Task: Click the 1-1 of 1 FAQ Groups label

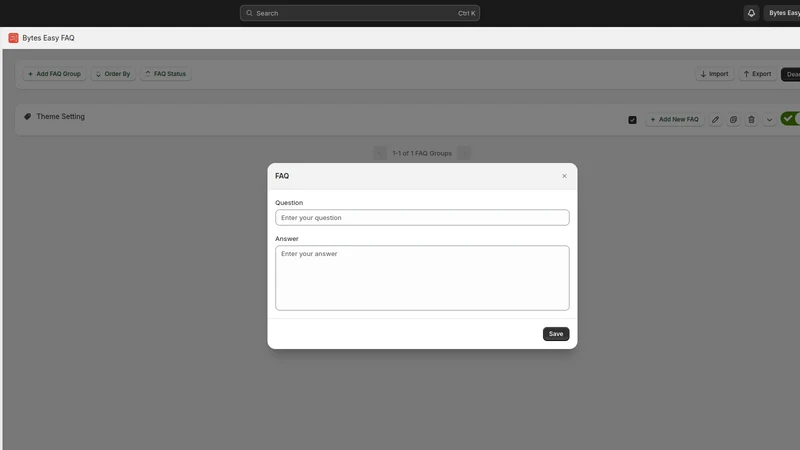Action: coord(422,153)
